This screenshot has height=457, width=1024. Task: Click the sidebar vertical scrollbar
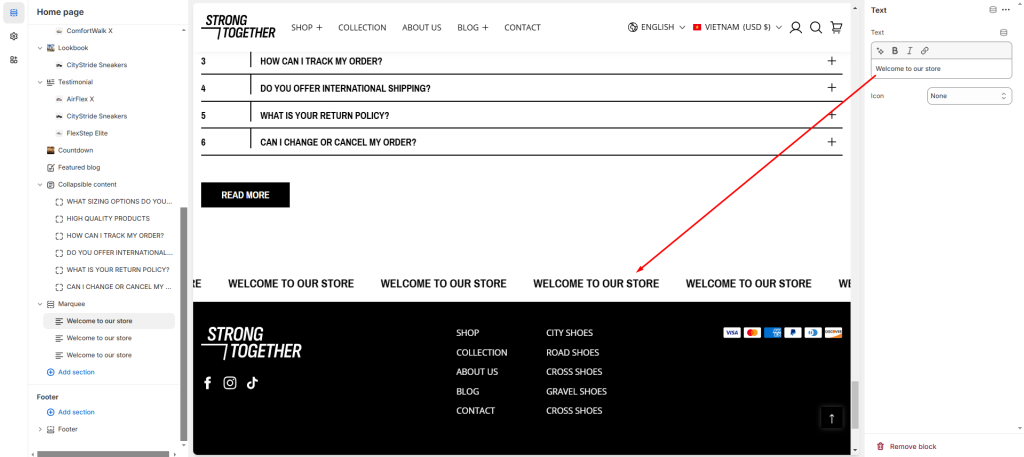pos(184,323)
